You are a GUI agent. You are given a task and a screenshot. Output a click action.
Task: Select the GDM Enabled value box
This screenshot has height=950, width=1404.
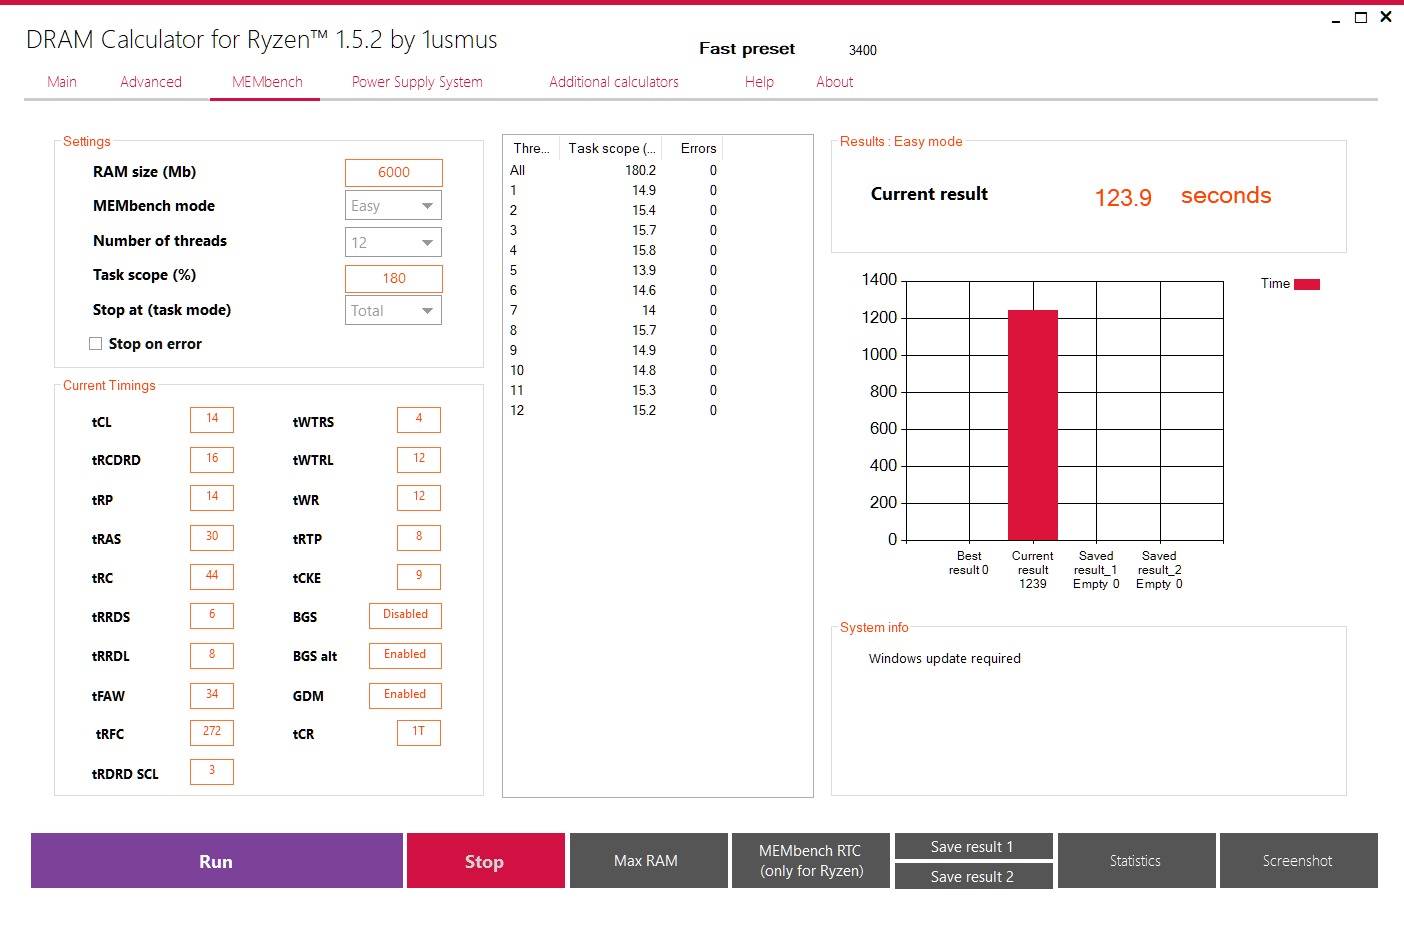[x=405, y=695]
